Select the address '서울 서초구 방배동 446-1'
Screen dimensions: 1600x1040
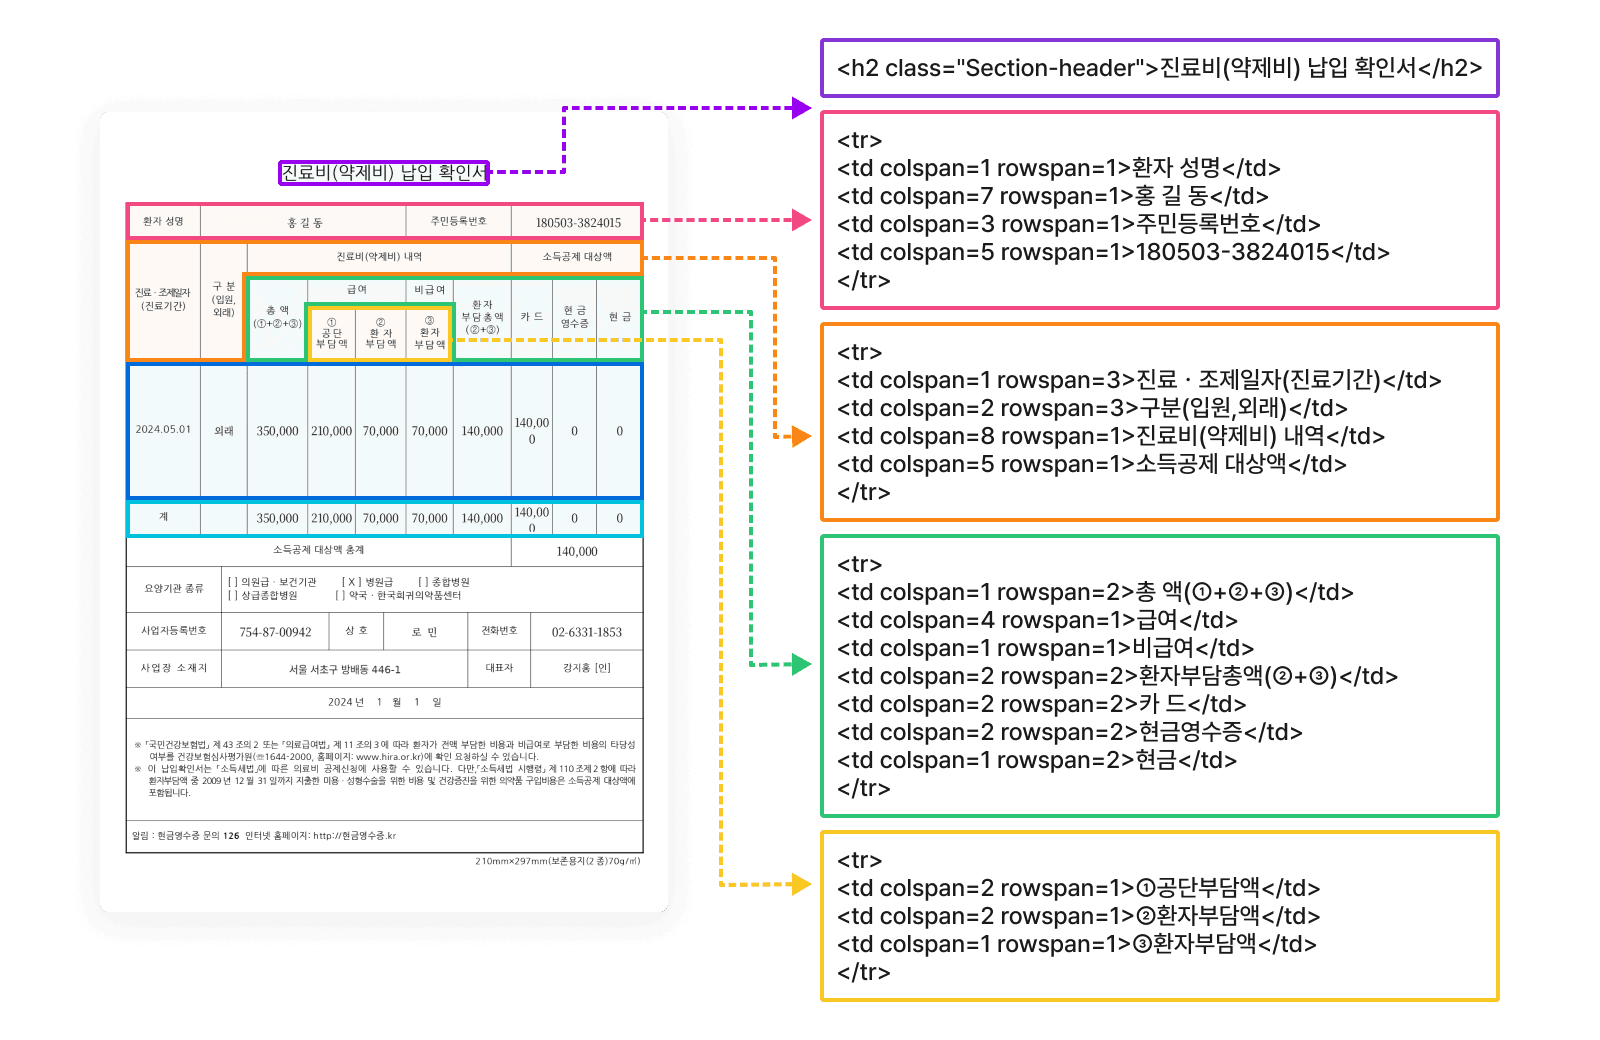coord(344,669)
